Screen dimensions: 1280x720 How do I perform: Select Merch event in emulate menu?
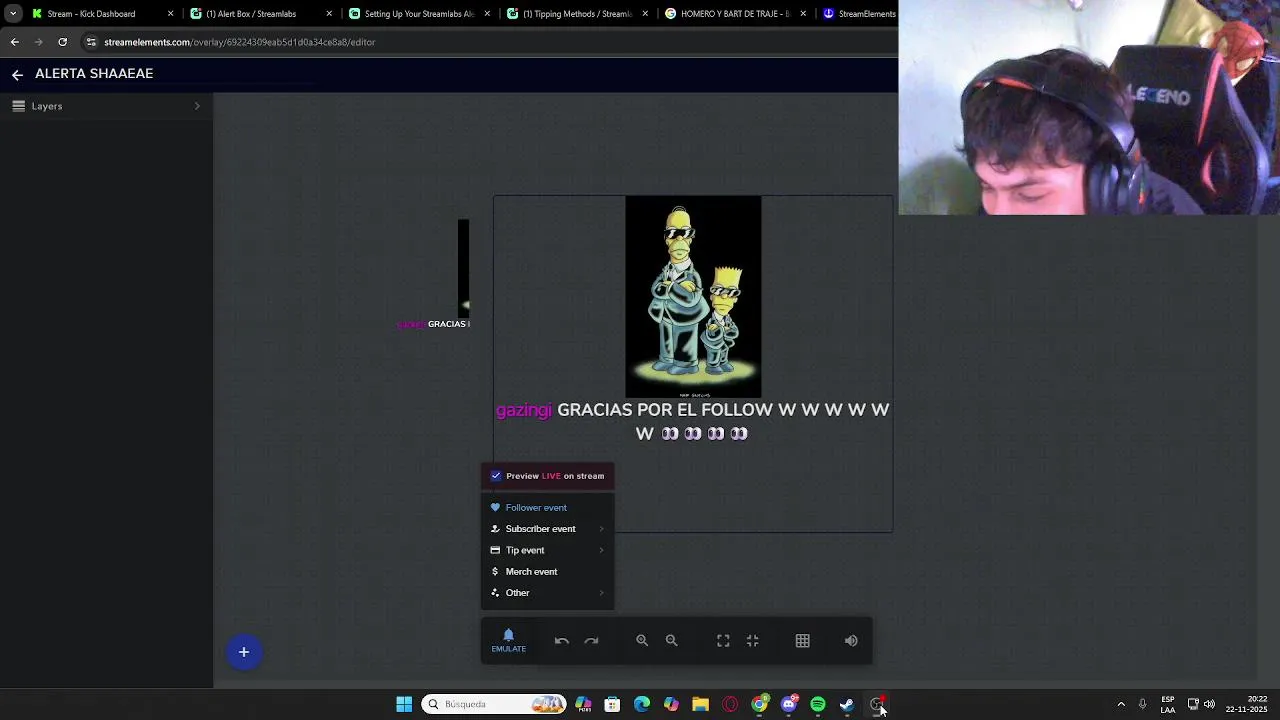[x=548, y=572]
